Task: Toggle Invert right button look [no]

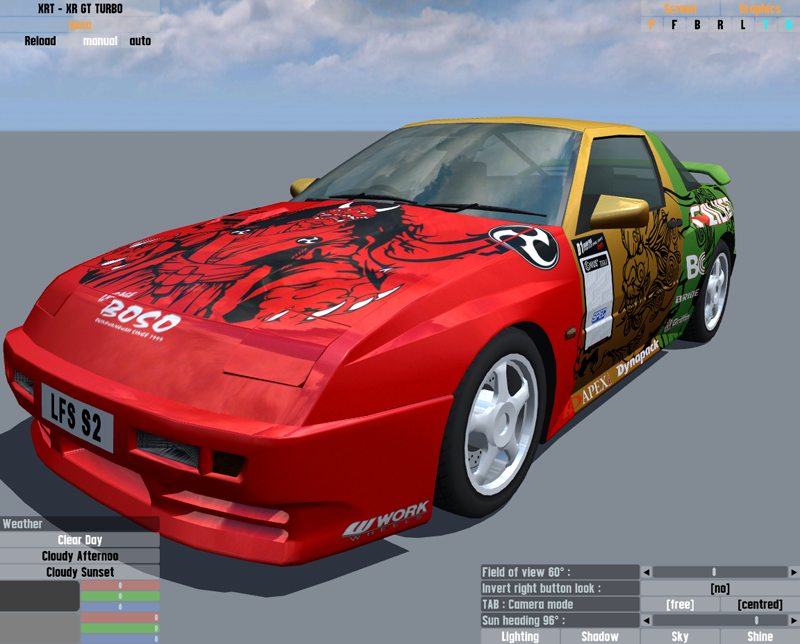Action: (x=720, y=588)
